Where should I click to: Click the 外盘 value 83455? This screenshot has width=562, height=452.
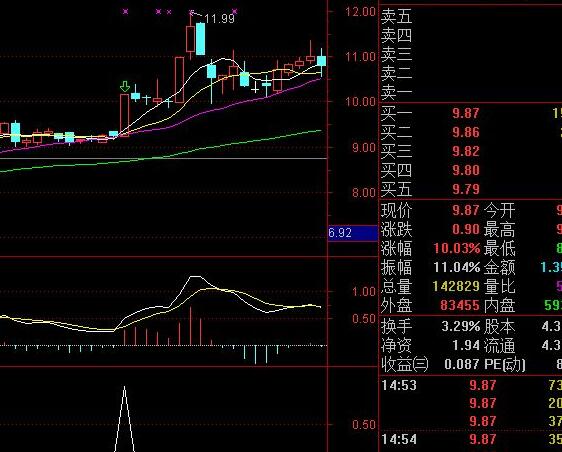(x=459, y=305)
